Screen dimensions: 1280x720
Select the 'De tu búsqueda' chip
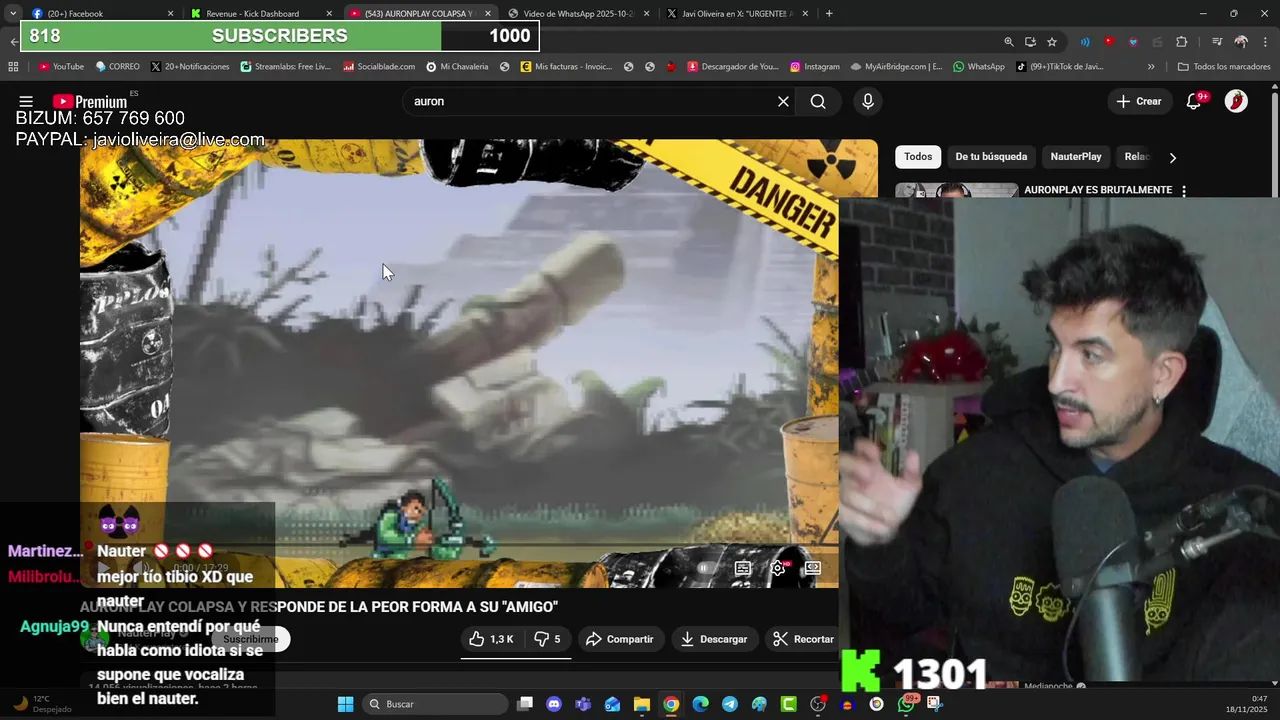coord(991,157)
